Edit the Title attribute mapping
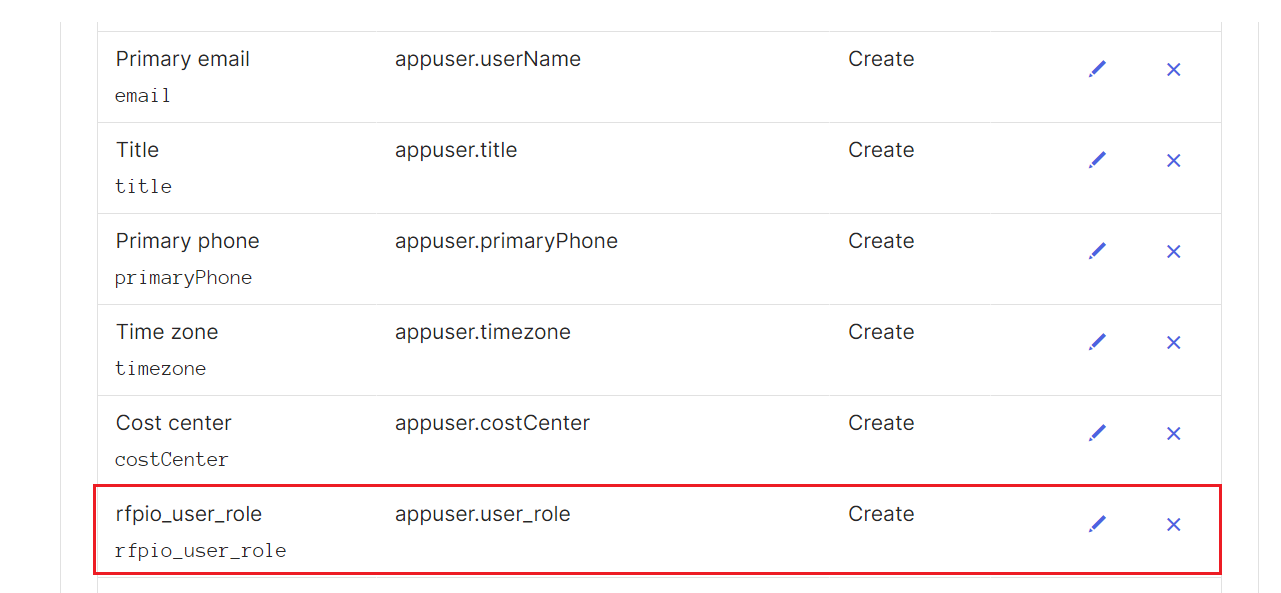1281x593 pixels. [x=1097, y=160]
